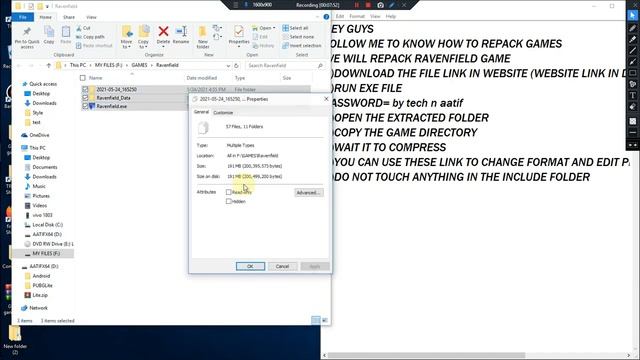Click Cancel in Properties dialog
This screenshot has height=360, width=640.
[x=282, y=266]
